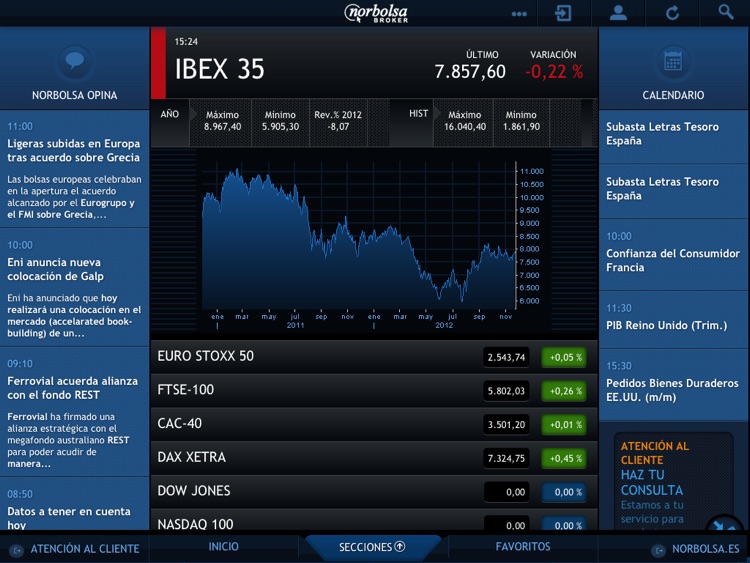This screenshot has height=563, width=750.
Task: Open article 'Eni anuncia nueva colocación de Galp'
Action: tap(75, 287)
